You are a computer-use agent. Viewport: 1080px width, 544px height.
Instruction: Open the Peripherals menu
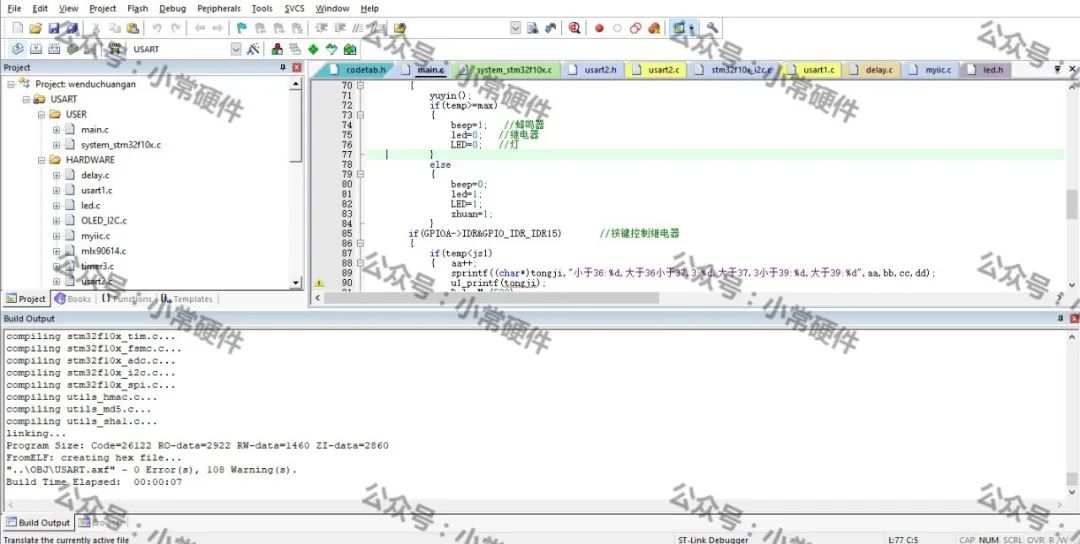[x=219, y=8]
